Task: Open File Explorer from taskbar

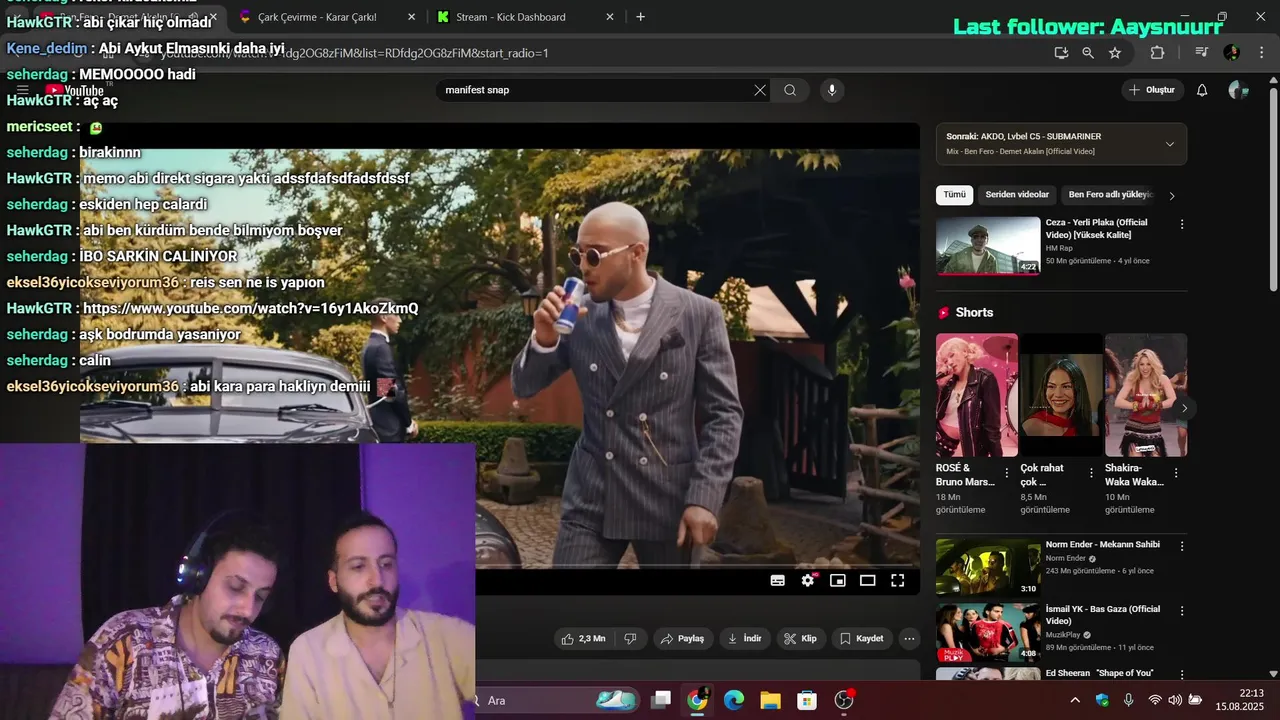Action: coord(770,700)
